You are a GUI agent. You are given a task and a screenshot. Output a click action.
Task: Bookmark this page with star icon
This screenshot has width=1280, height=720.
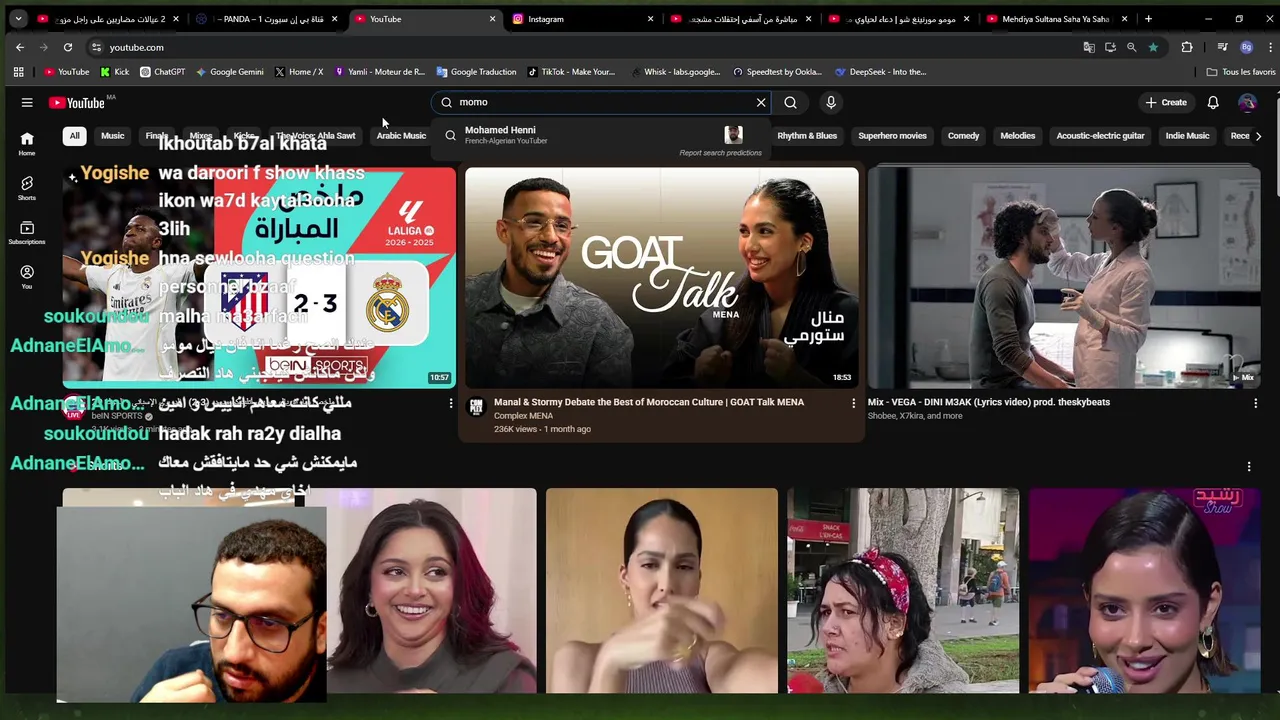[1153, 47]
